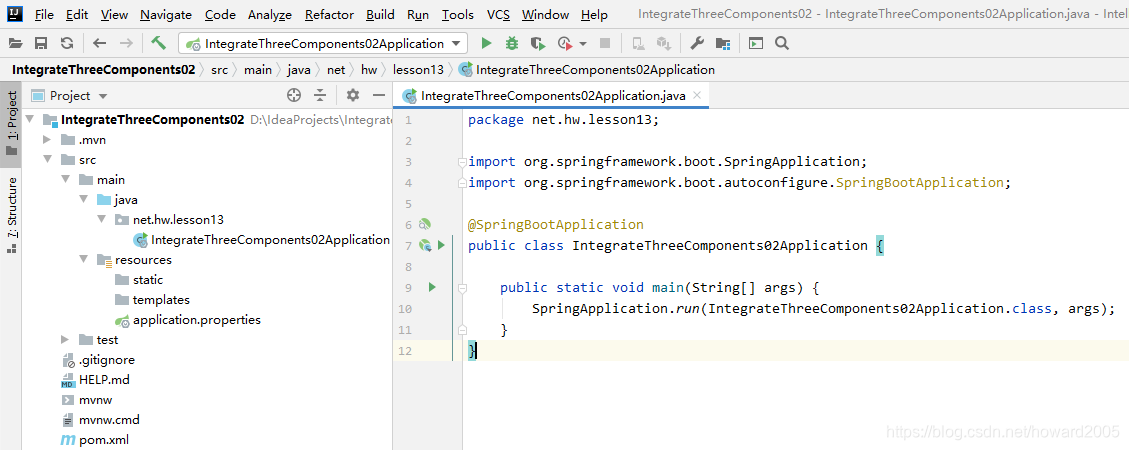Select application.properties file

pos(187,320)
